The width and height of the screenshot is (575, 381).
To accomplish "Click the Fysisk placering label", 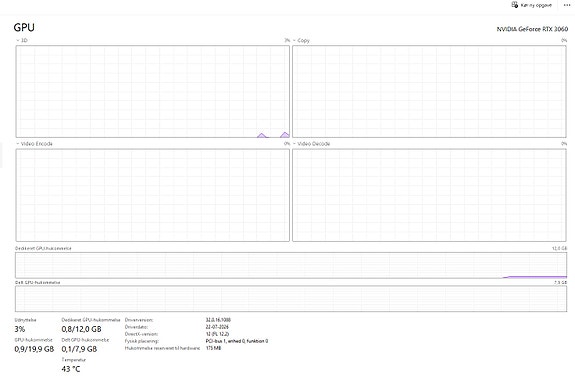I will pos(142,341).
